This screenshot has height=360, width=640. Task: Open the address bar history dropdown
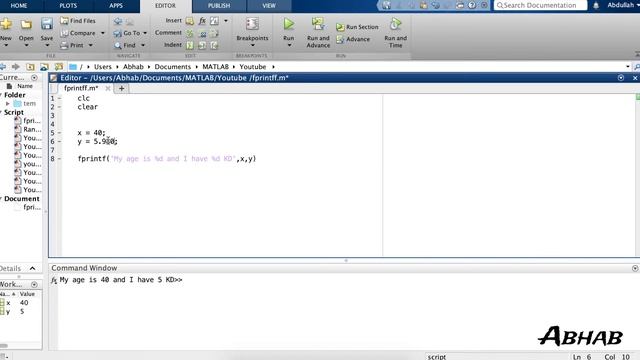(x=627, y=67)
